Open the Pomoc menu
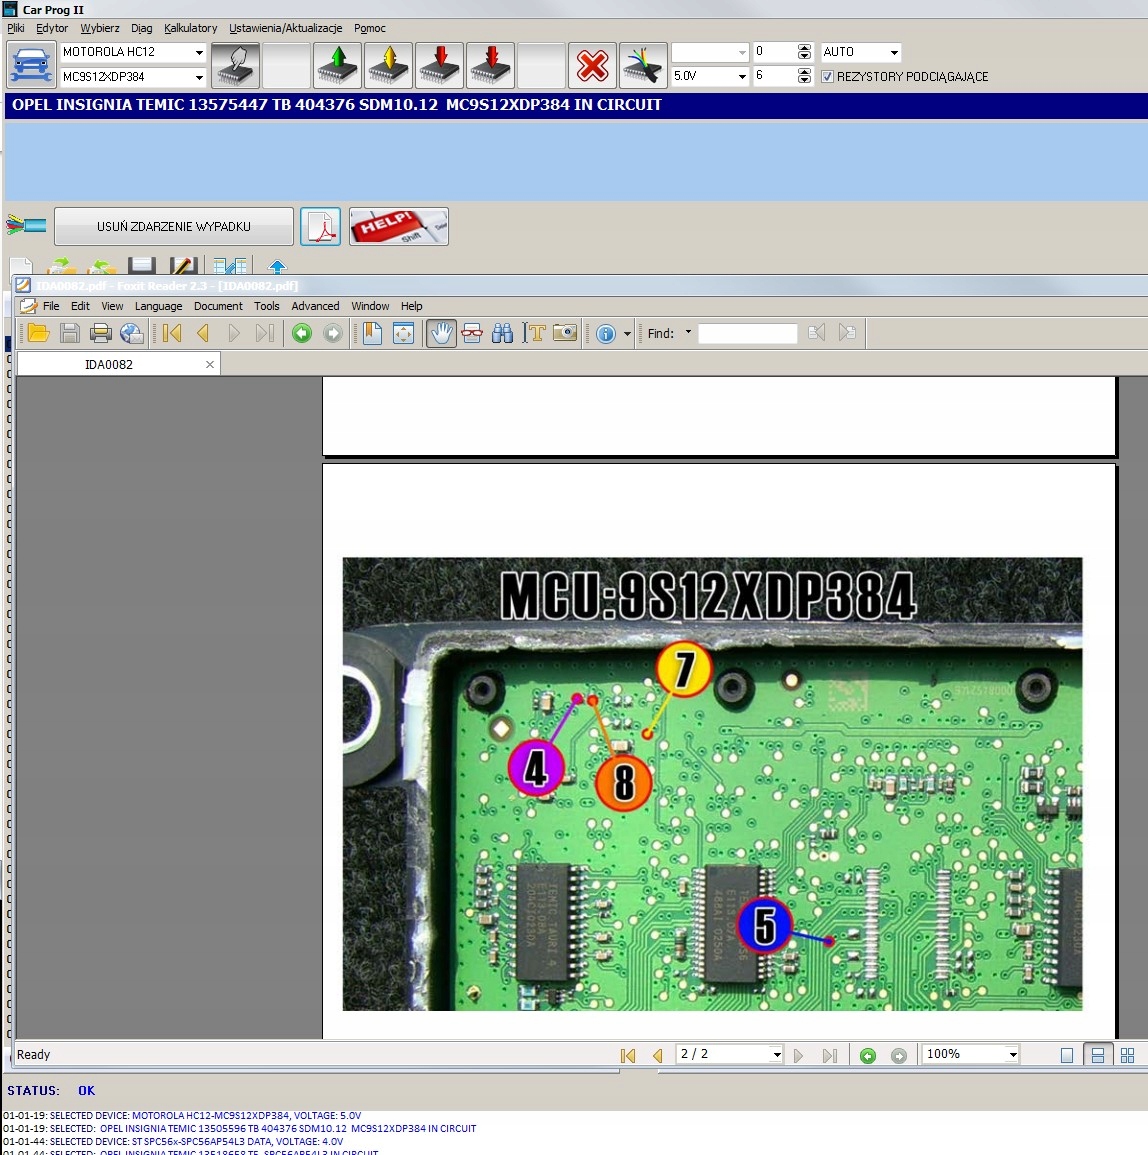The height and width of the screenshot is (1155, 1148). click(x=369, y=28)
